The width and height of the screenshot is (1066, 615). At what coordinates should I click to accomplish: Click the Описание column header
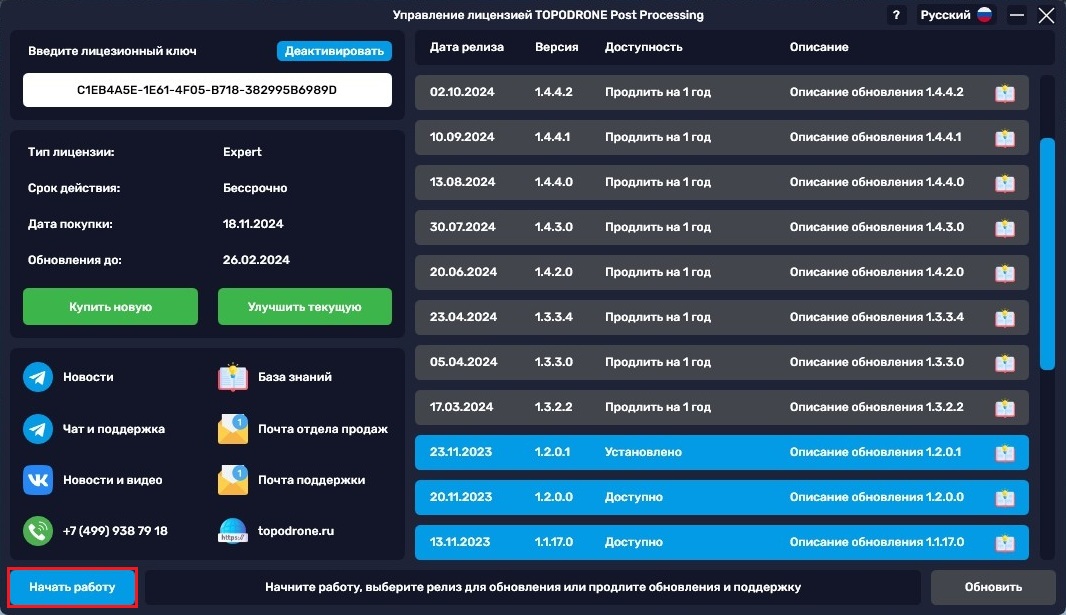pyautogui.click(x=819, y=47)
